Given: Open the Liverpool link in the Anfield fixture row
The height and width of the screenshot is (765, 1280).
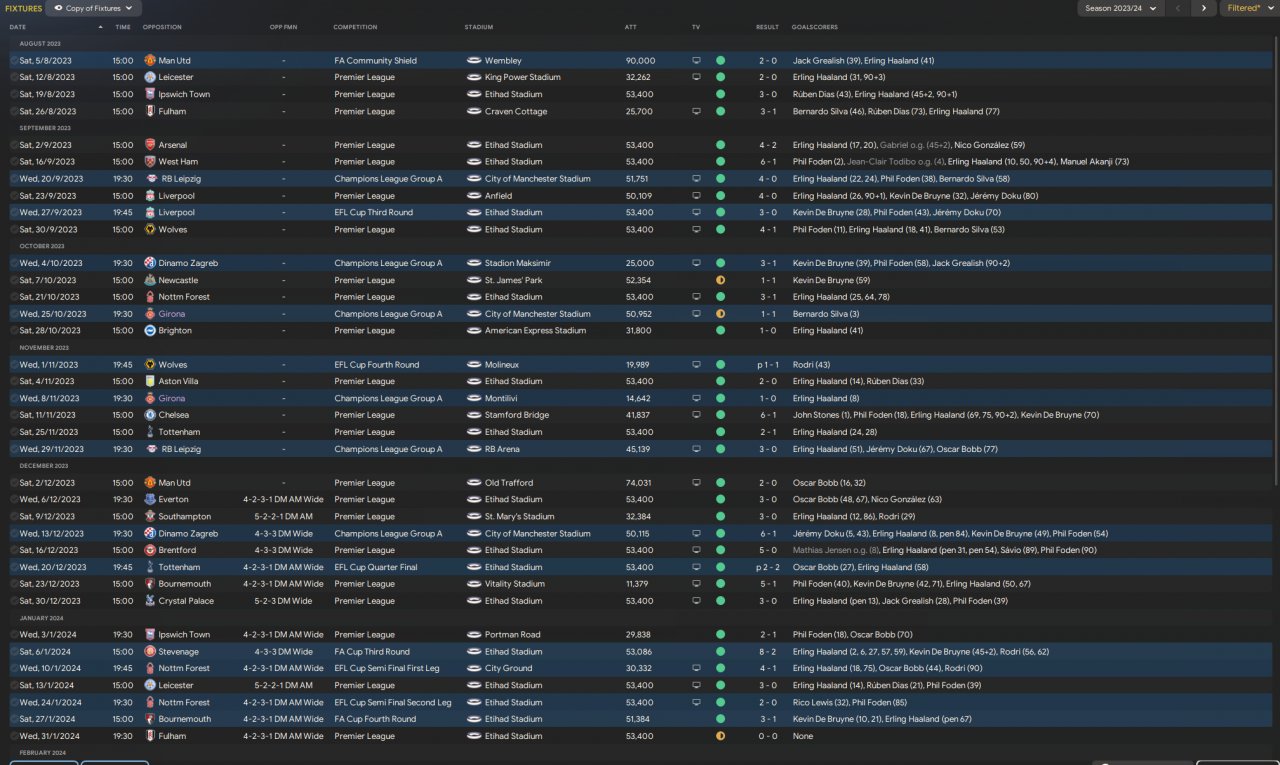Looking at the screenshot, I should tap(176, 196).
